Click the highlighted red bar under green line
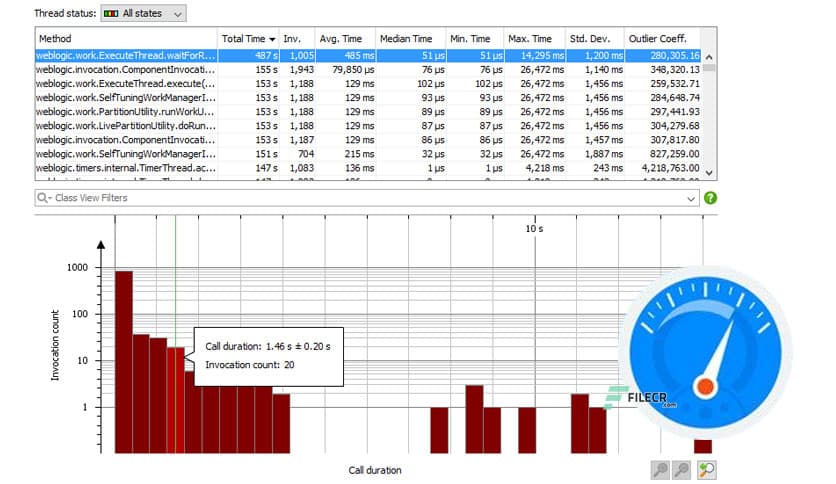This screenshot has width=836, height=484. click(175, 400)
